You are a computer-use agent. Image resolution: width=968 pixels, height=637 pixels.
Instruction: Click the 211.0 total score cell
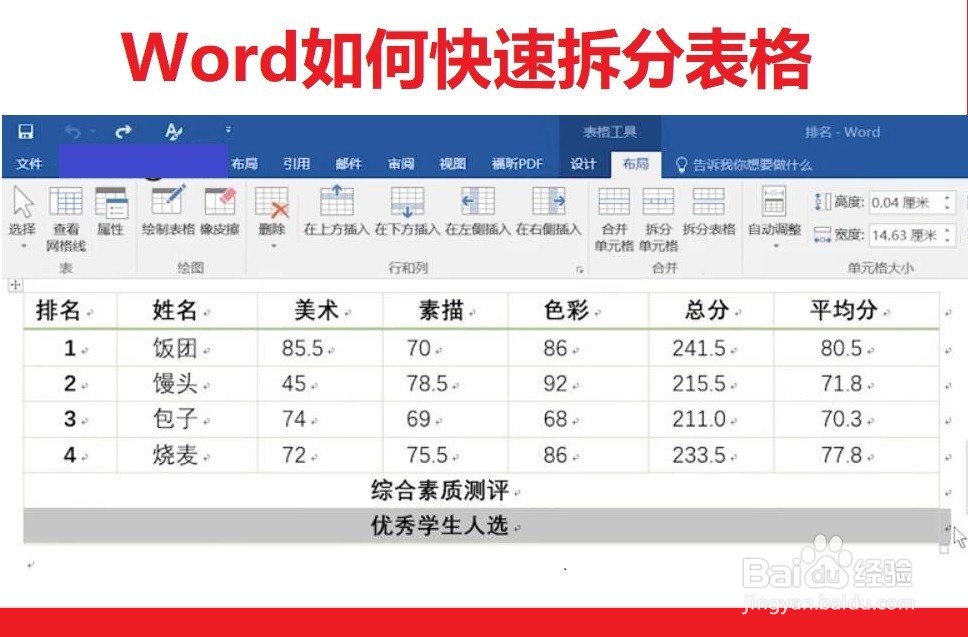(x=711, y=419)
